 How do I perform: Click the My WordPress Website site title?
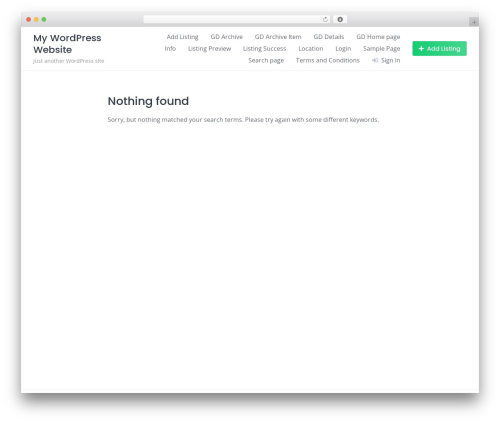coord(67,44)
